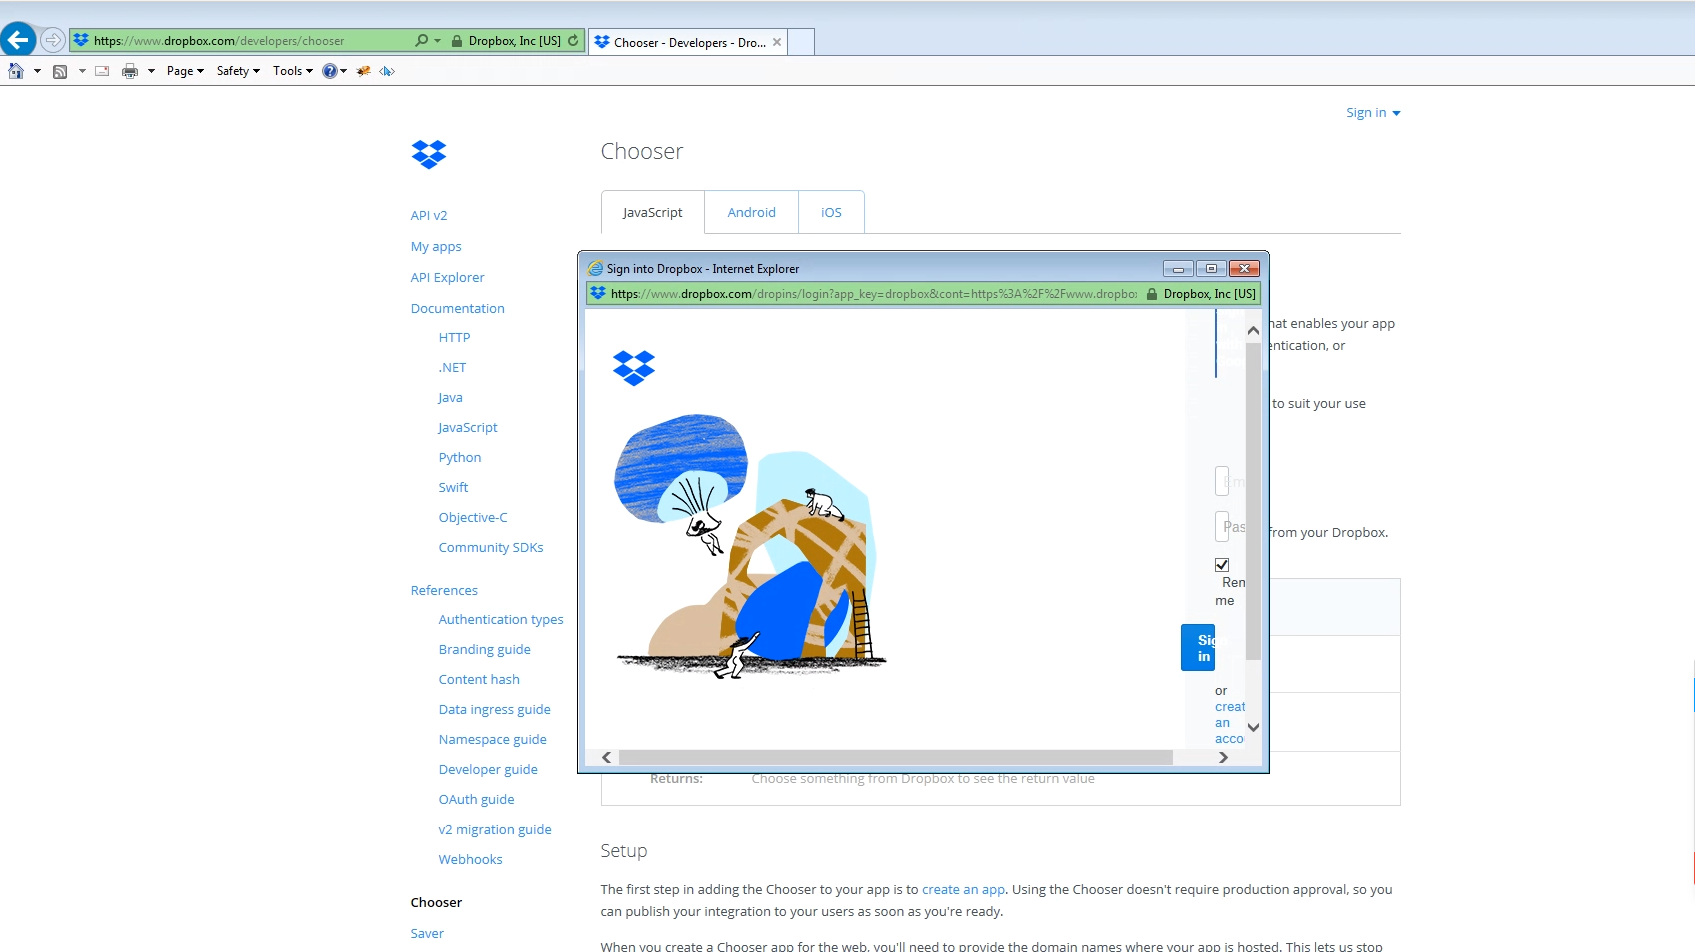1695x952 pixels.
Task: Open the Tools menu
Action: 289,70
